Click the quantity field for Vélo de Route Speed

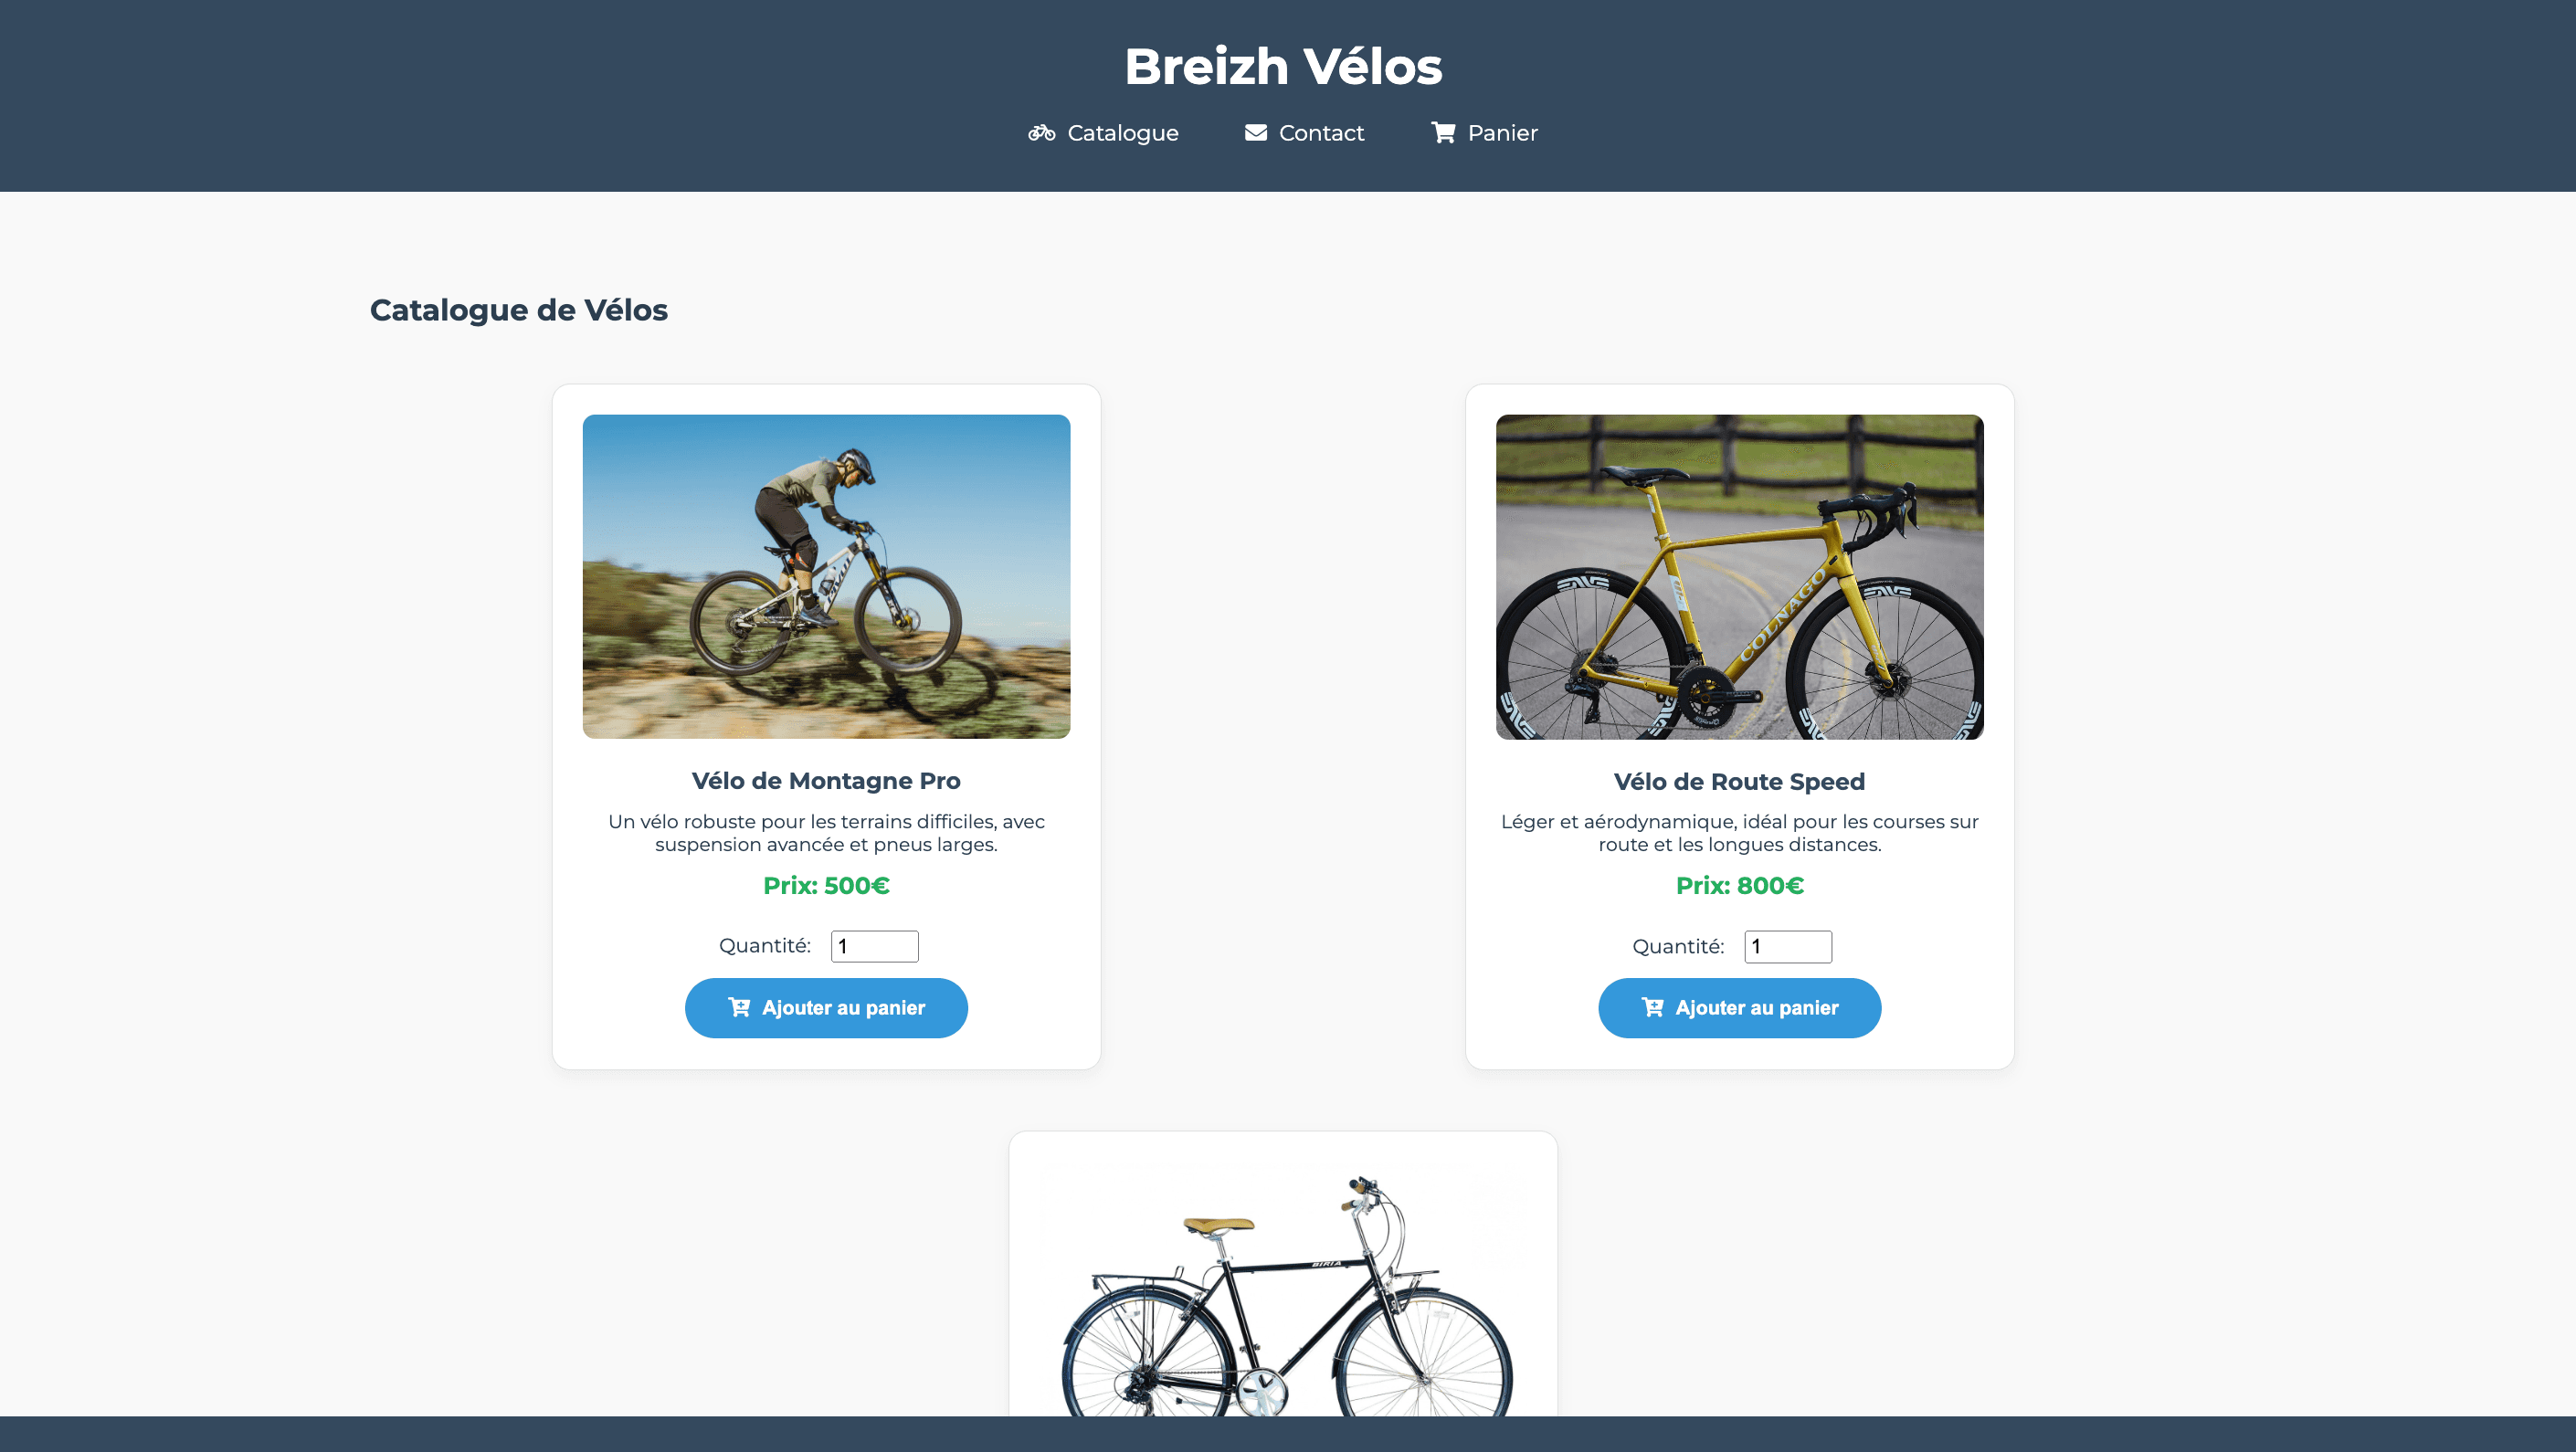point(1787,946)
